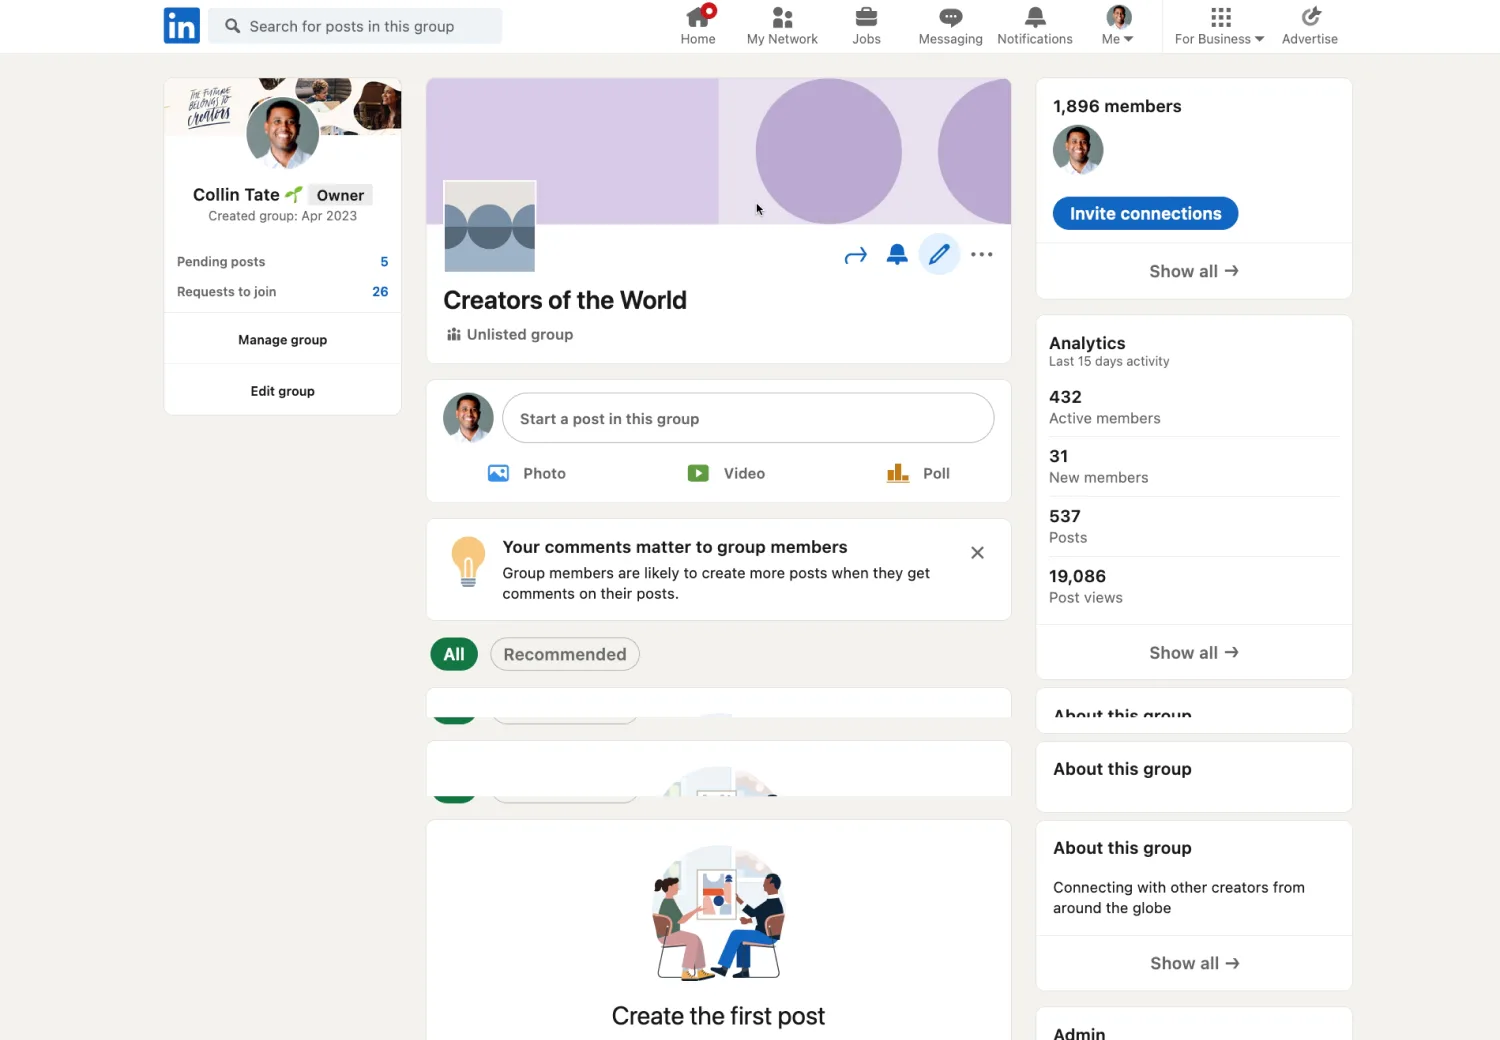Switch to the Recommended feed filter

[565, 654]
